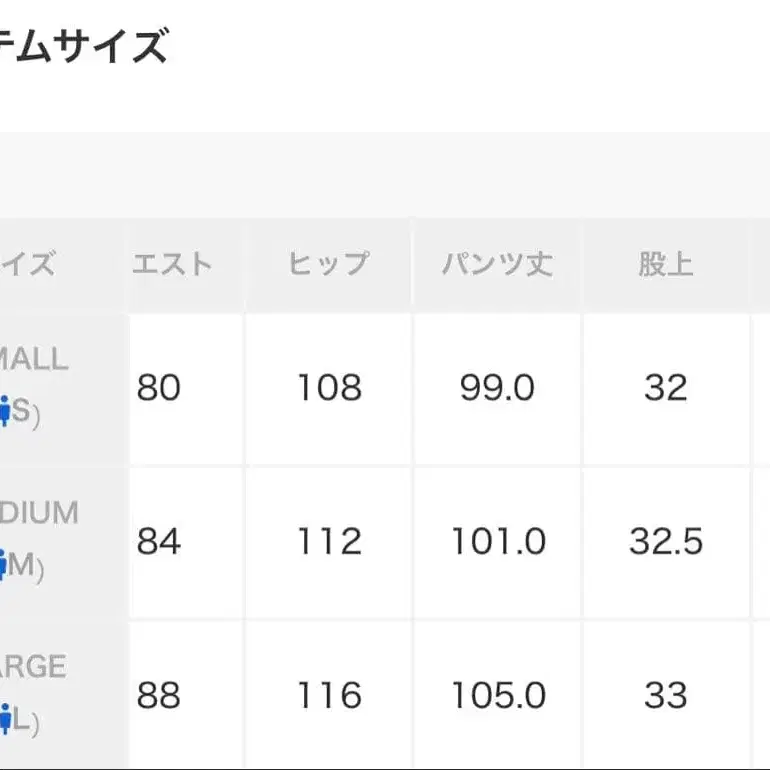Image resolution: width=770 pixels, height=770 pixels.
Task: Click the waist value 80 cell
Action: point(159,388)
